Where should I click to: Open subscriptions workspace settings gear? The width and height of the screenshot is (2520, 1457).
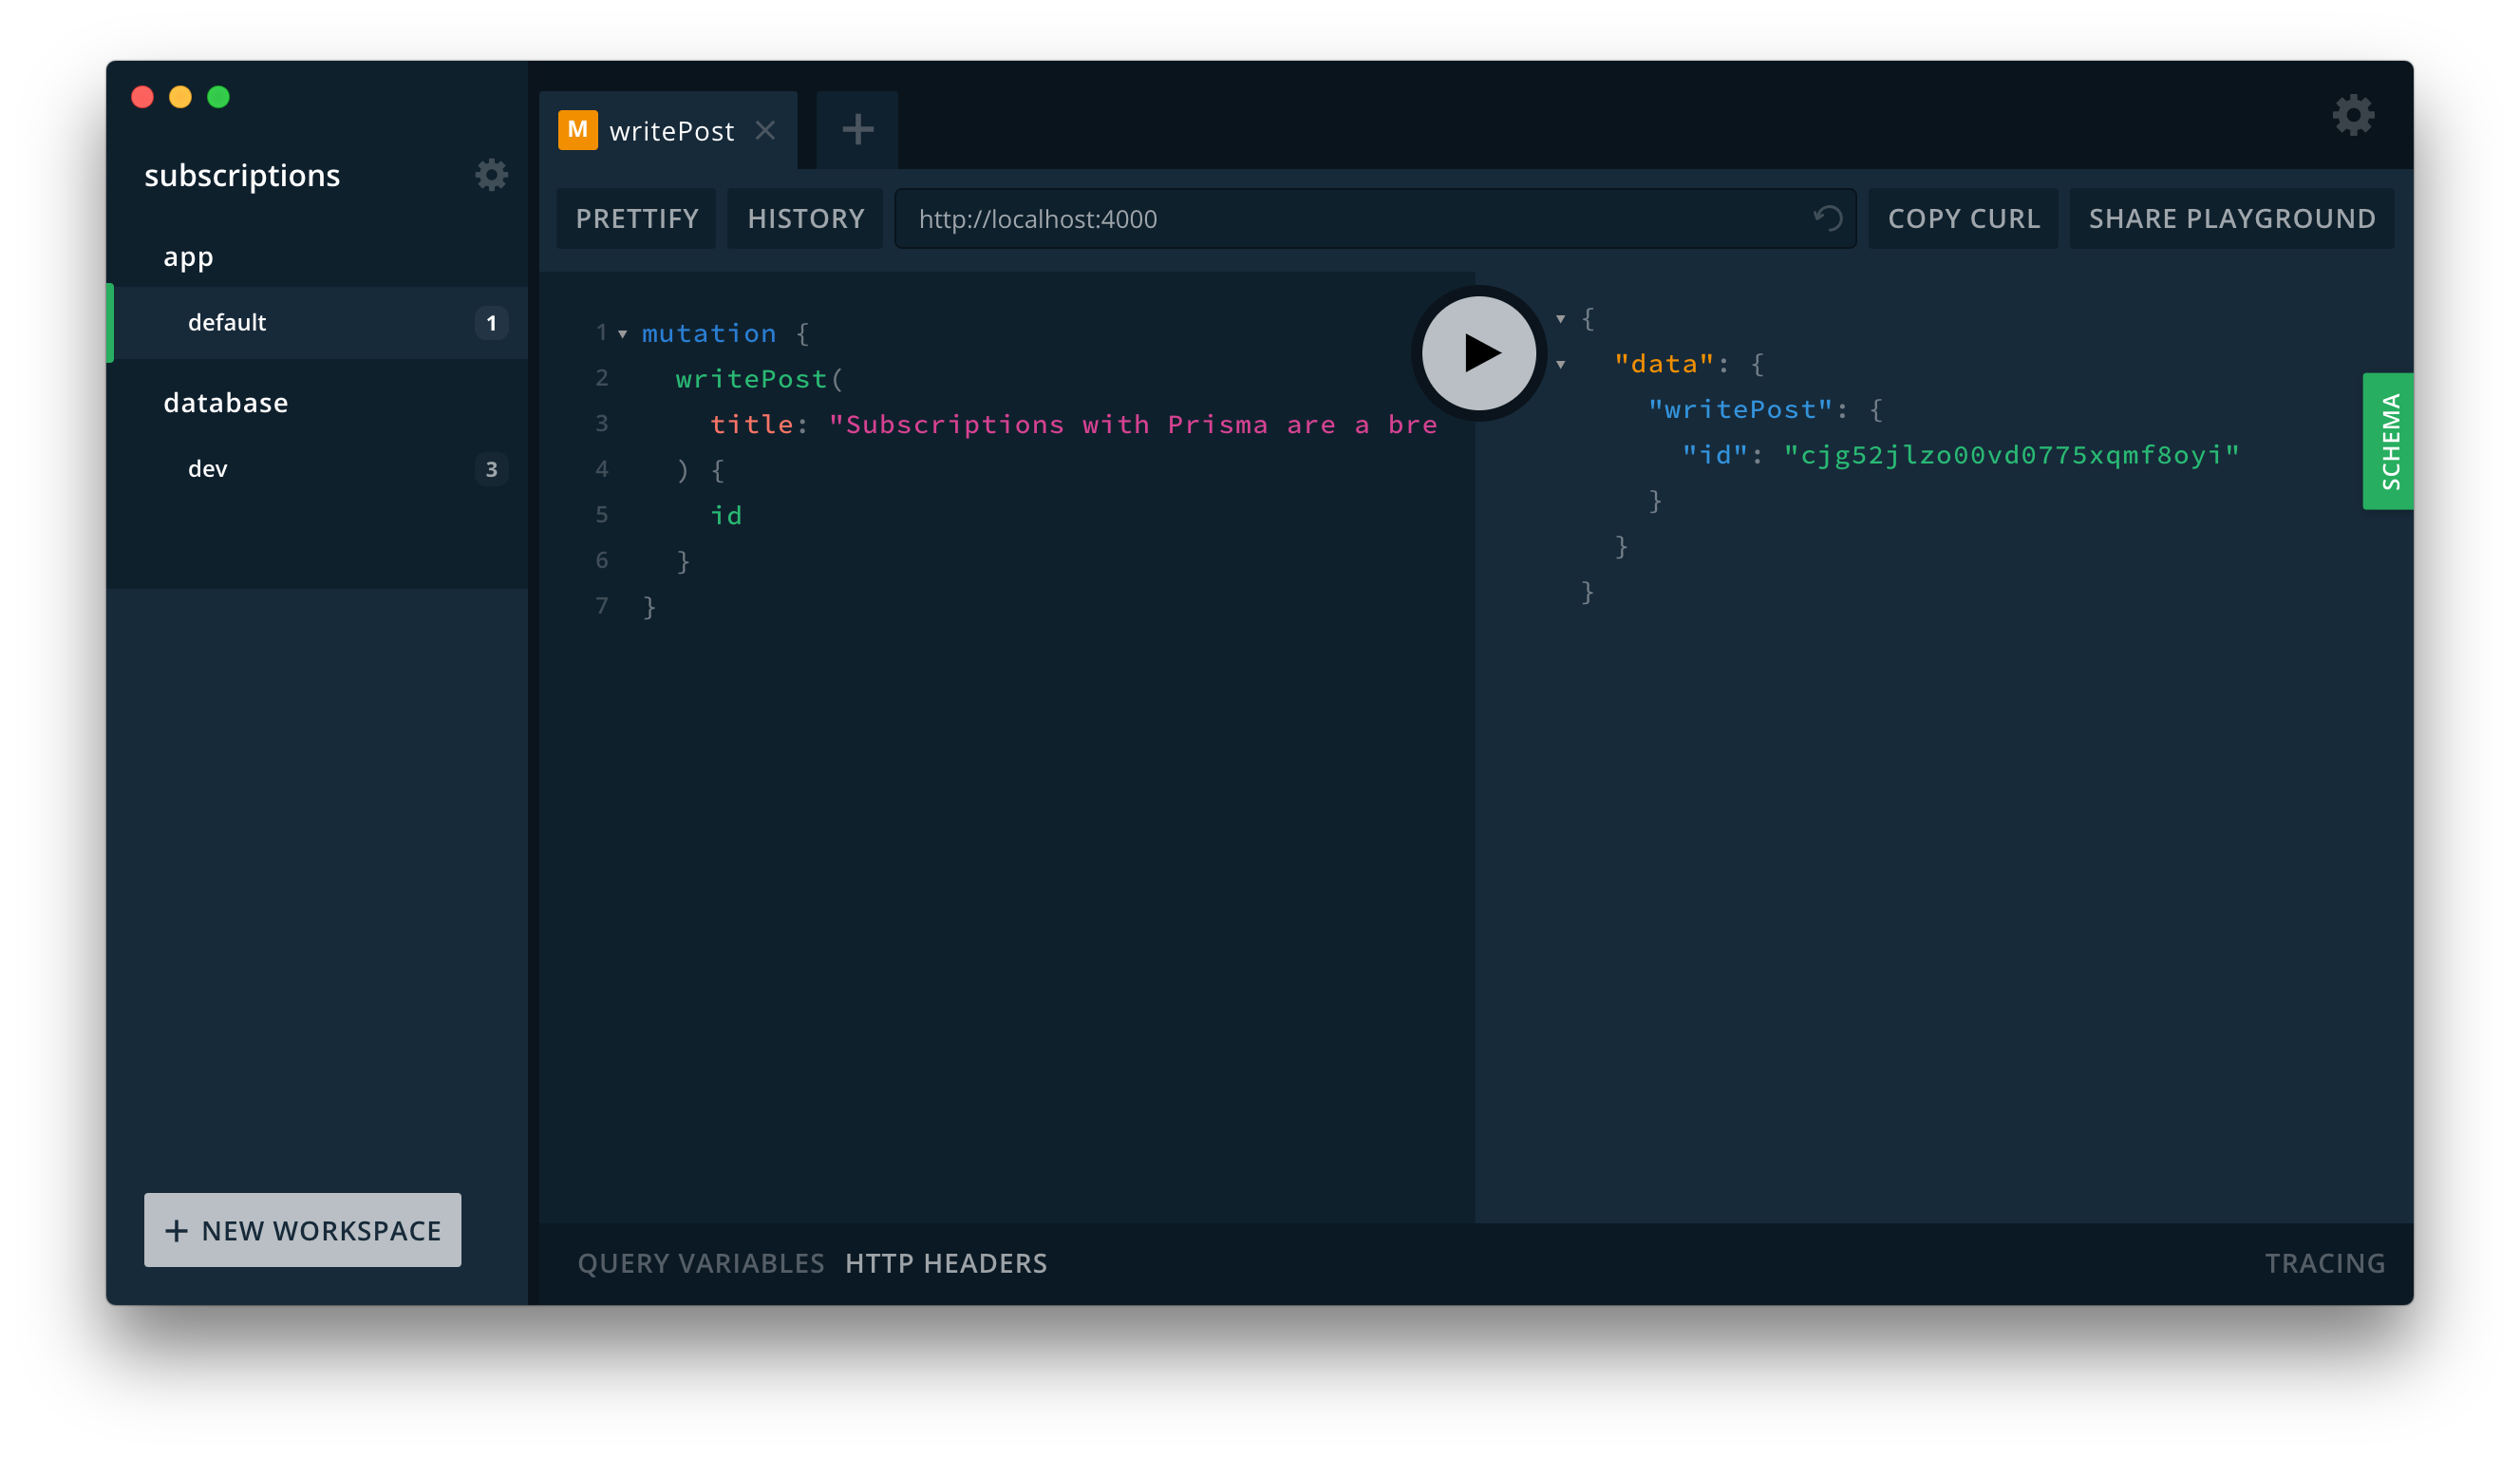click(x=491, y=175)
